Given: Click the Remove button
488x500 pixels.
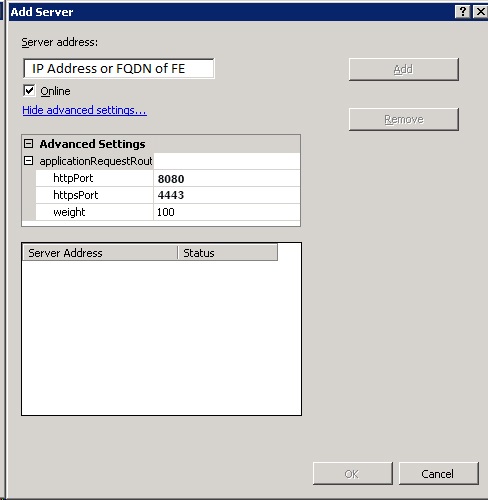Looking at the screenshot, I should click(x=404, y=119).
